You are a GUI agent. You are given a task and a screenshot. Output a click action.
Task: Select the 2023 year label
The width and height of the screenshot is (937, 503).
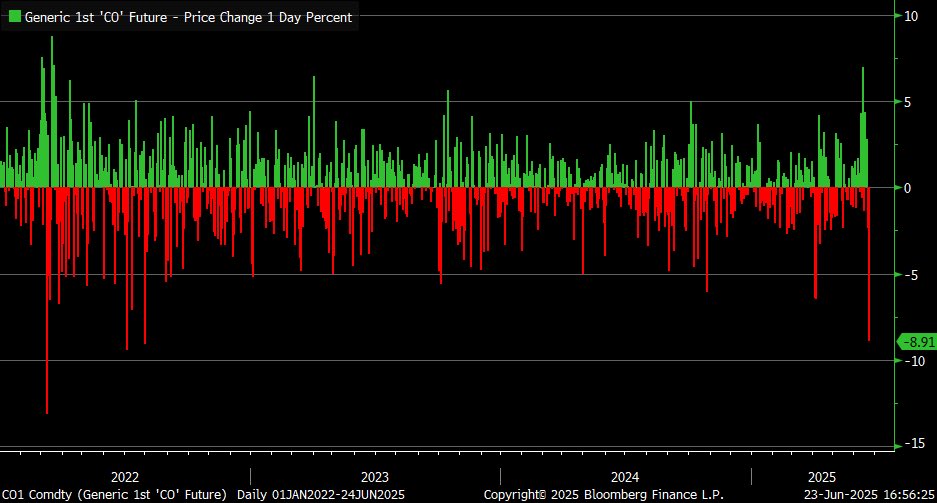375,477
